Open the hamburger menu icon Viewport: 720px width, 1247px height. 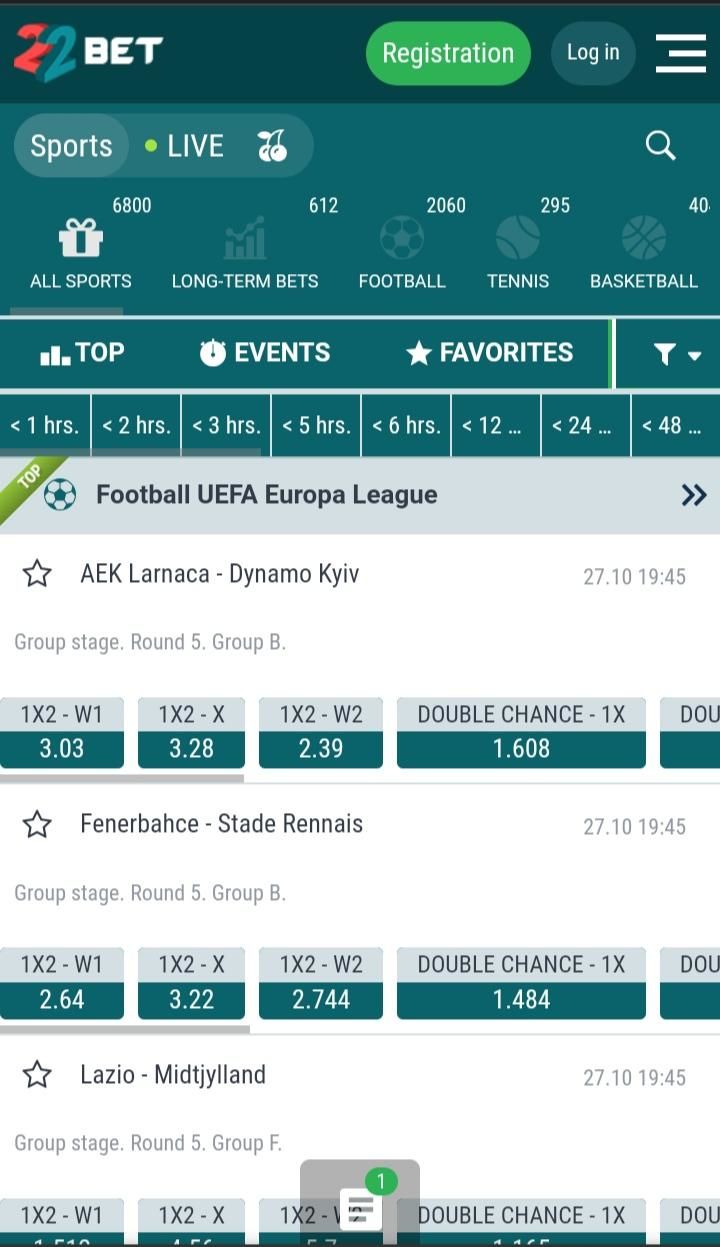click(681, 53)
